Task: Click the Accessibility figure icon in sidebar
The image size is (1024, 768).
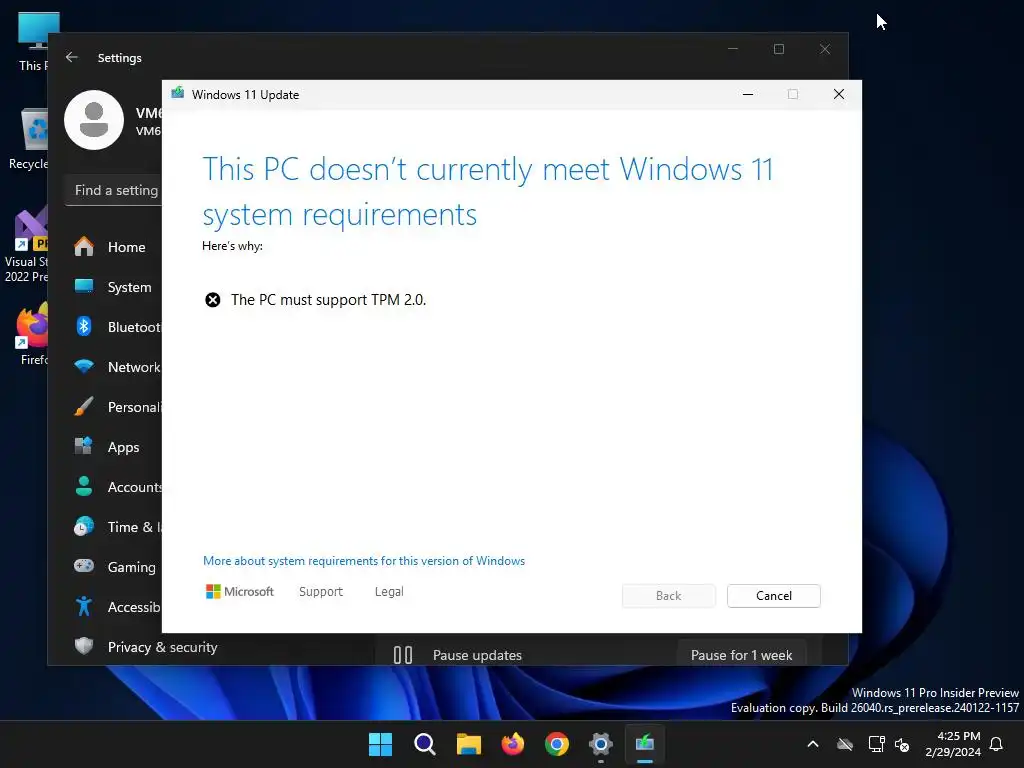Action: pyautogui.click(x=84, y=606)
